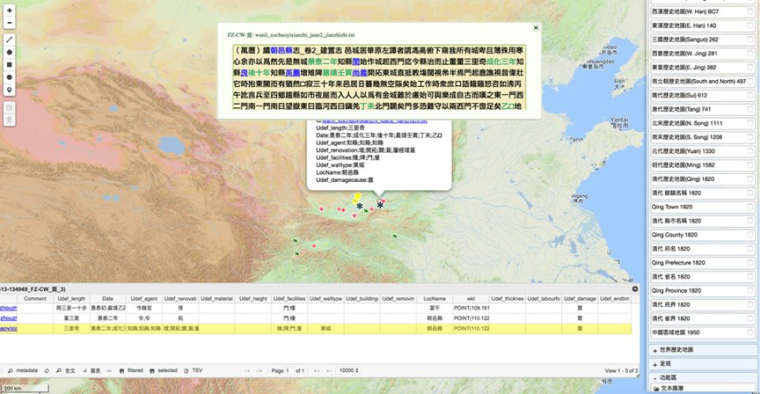
Task: Open the rows-per-page 10000 dropdown
Action: [349, 370]
